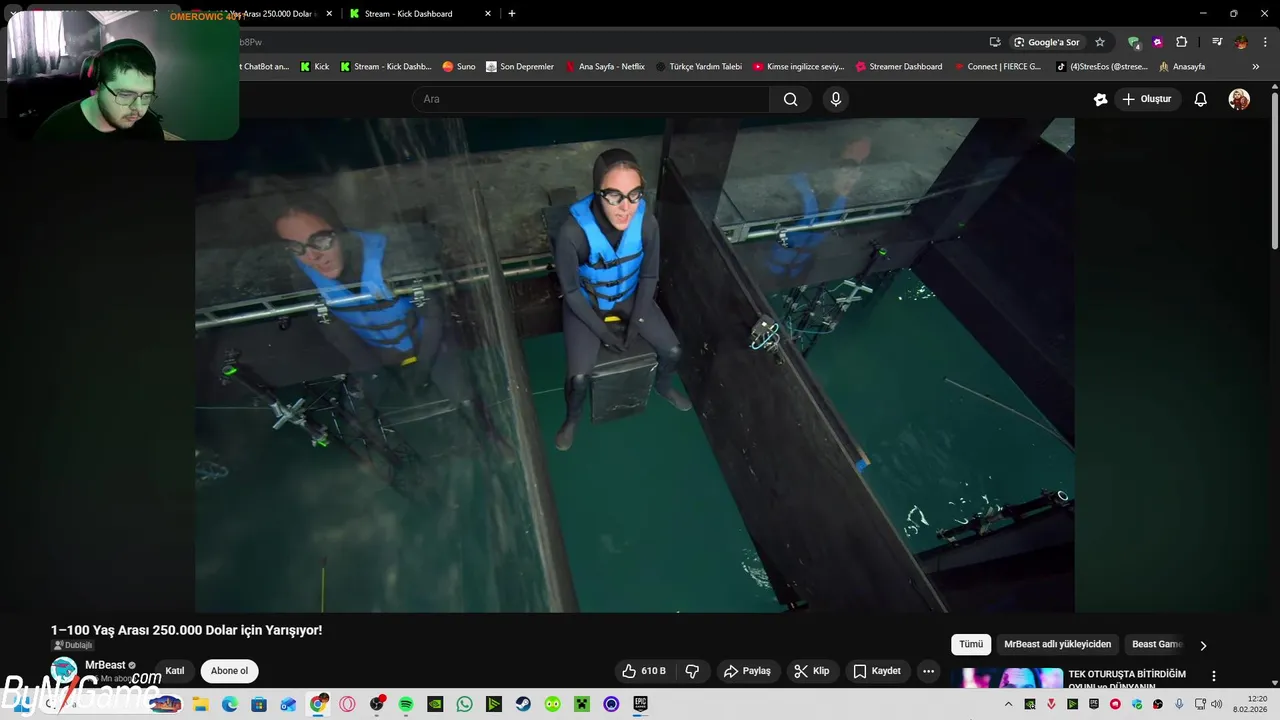
Task: Open WhatsApp from the taskbar
Action: coord(464,704)
